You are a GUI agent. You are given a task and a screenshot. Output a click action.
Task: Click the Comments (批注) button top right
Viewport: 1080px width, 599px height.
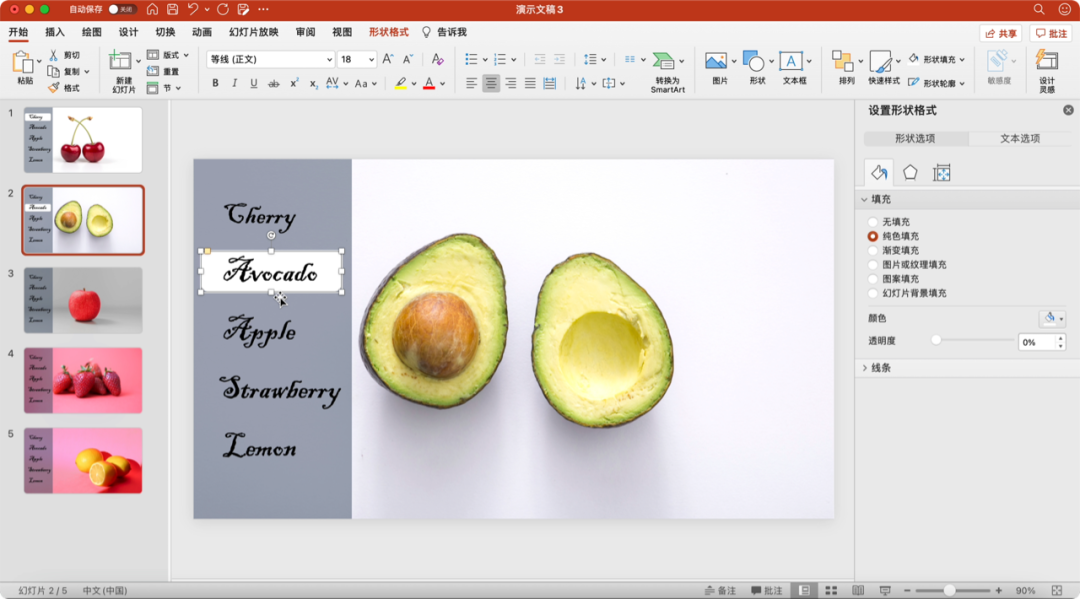pyautogui.click(x=1051, y=33)
